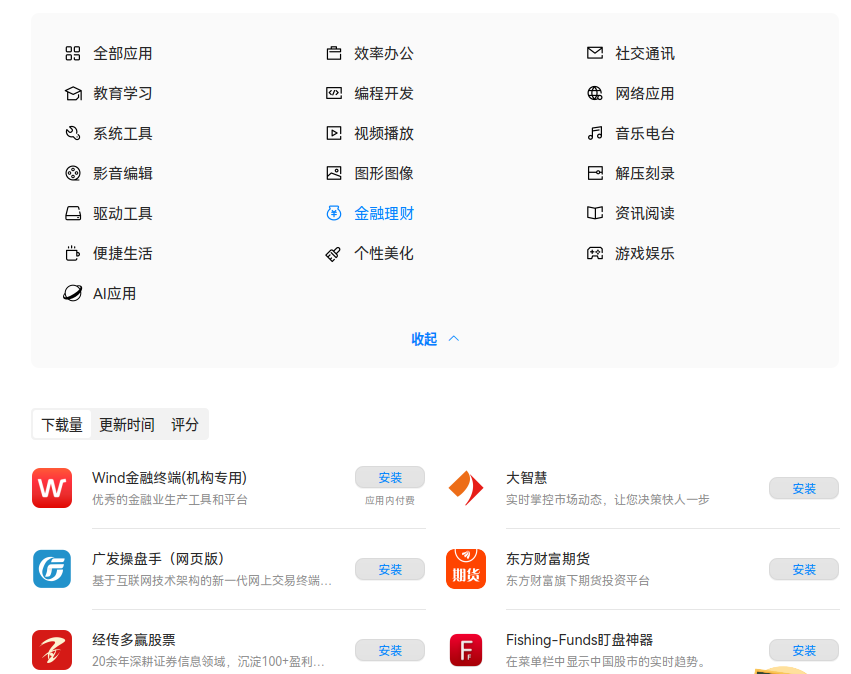Image resolution: width=851 pixels, height=674 pixels.
Task: Click the 资讯阅读 open book icon
Action: [595, 213]
